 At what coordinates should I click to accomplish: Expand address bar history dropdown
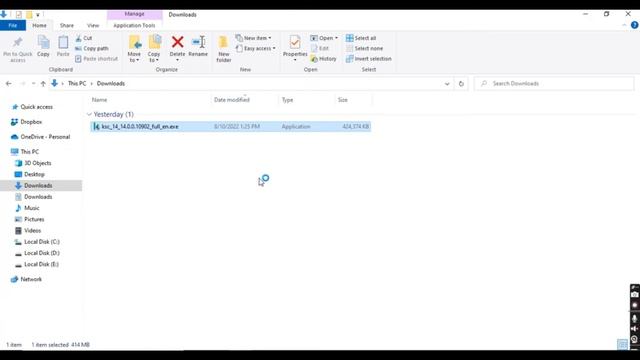point(447,84)
